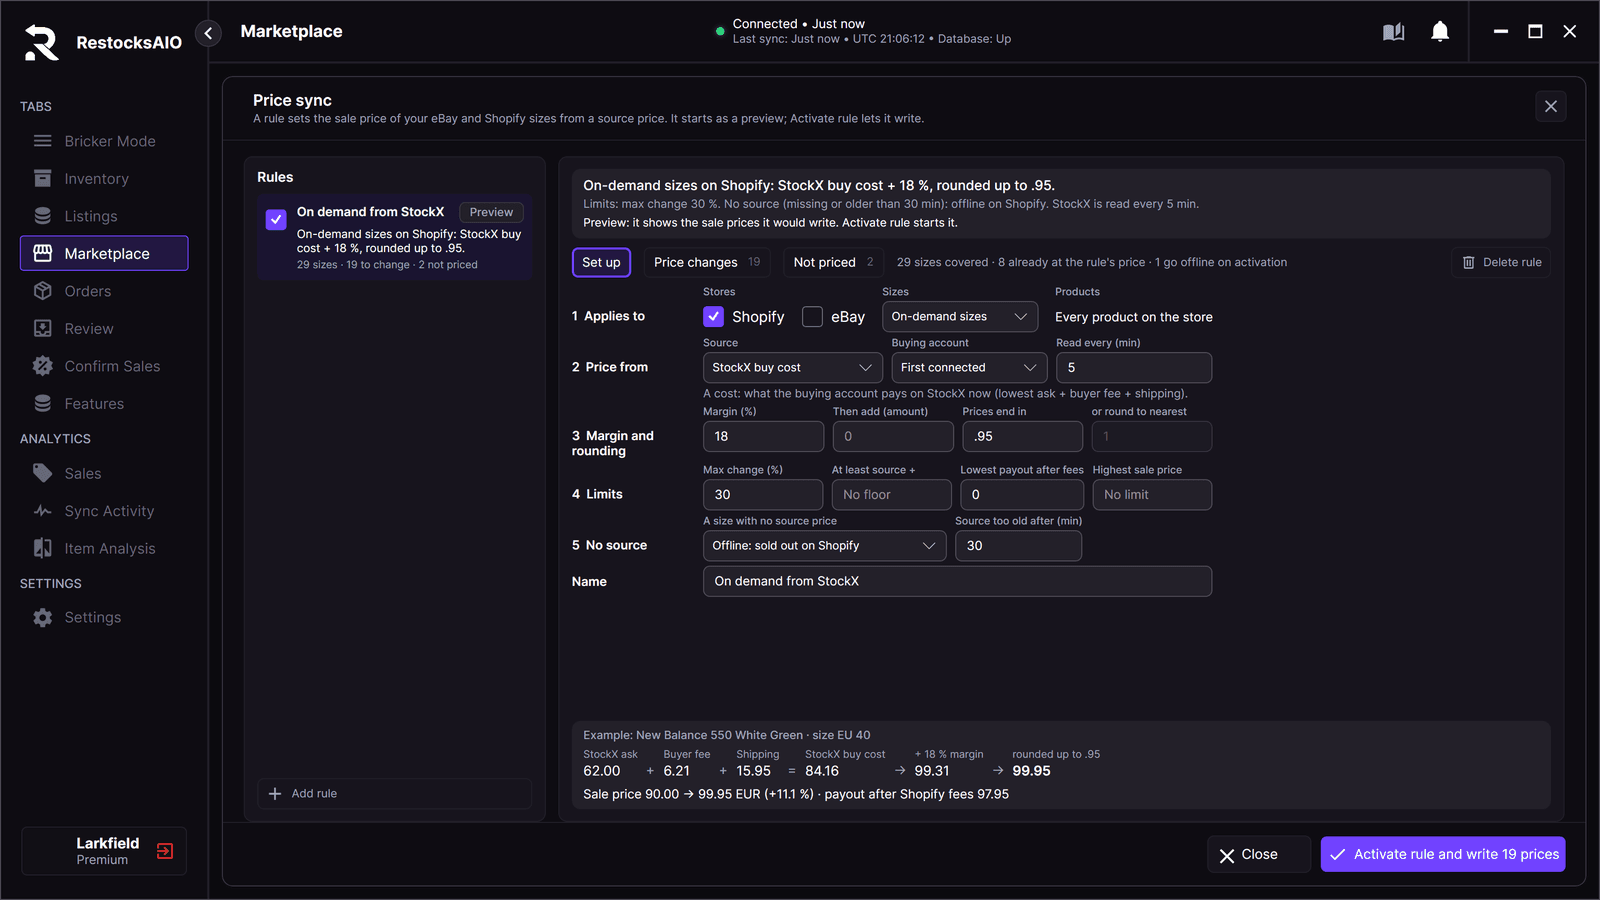Open the First connected buying account dropdown

click(969, 368)
